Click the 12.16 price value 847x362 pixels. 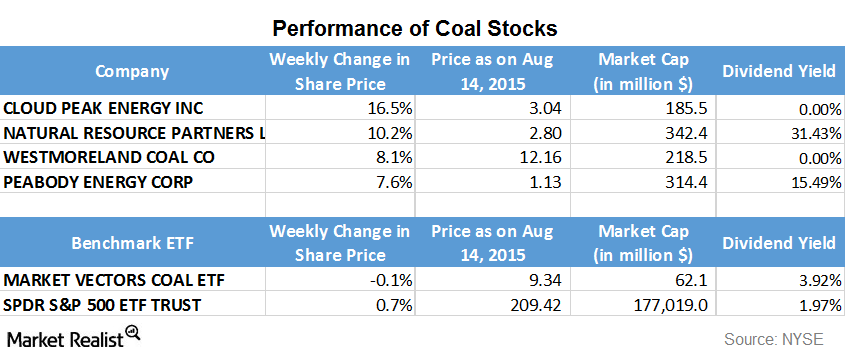537,157
